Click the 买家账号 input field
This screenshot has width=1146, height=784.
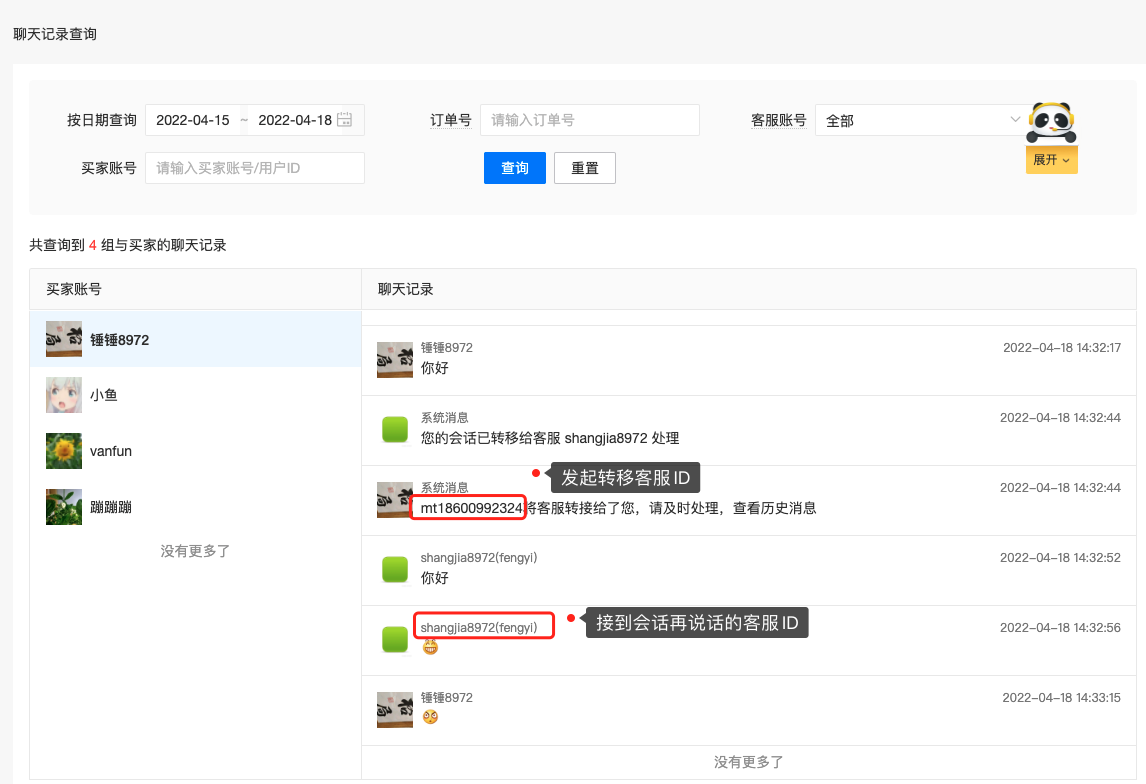coord(254,168)
